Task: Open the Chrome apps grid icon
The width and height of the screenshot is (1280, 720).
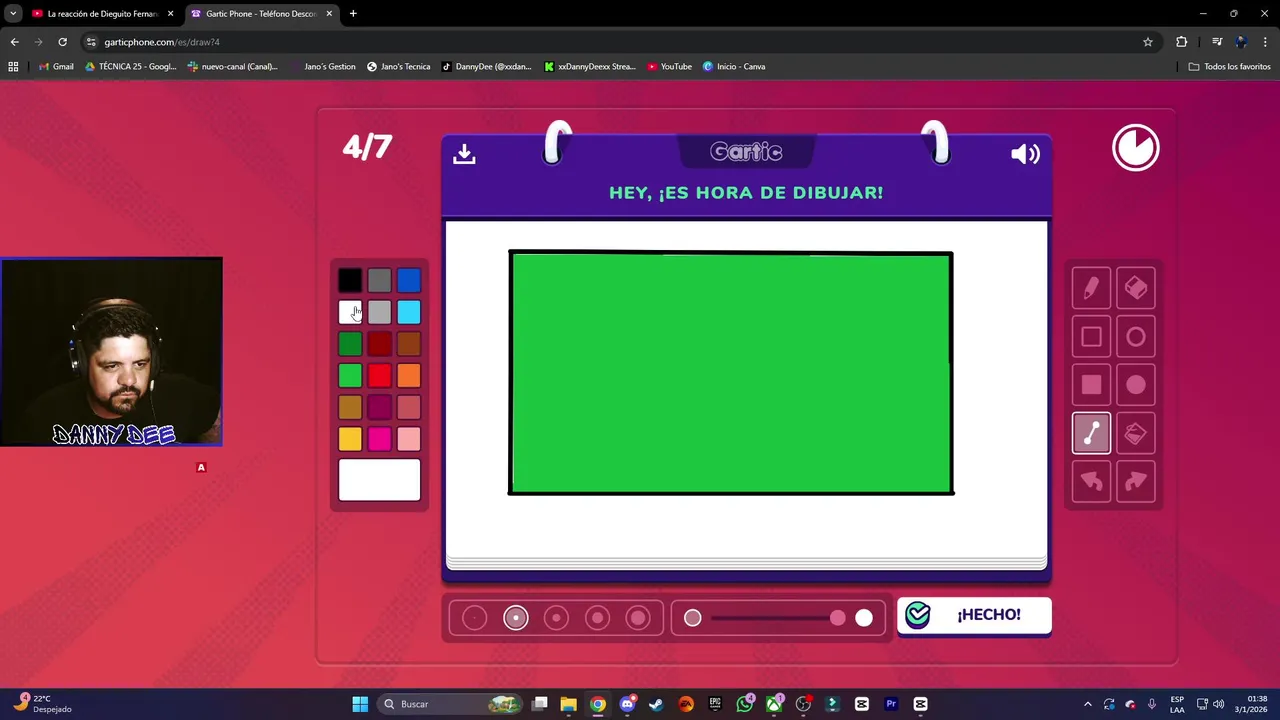Action: [13, 67]
